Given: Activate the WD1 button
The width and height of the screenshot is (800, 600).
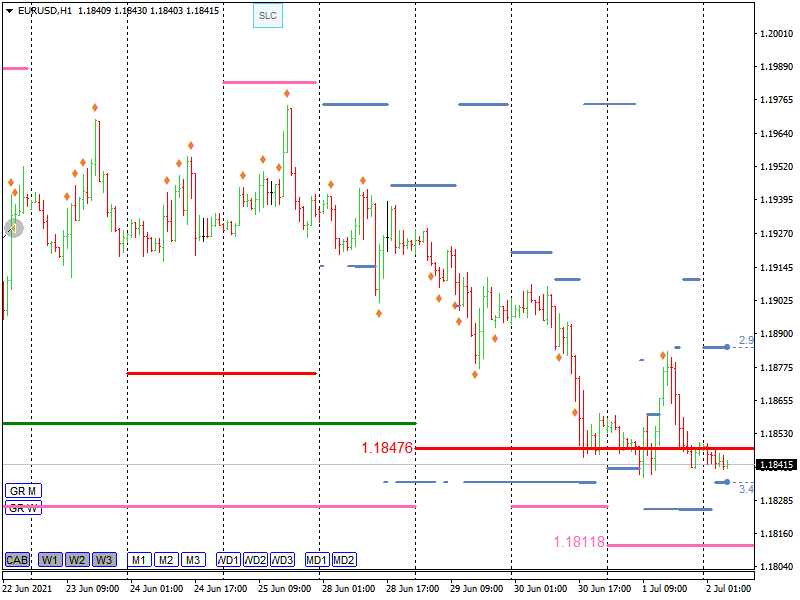Looking at the screenshot, I should click(229, 560).
